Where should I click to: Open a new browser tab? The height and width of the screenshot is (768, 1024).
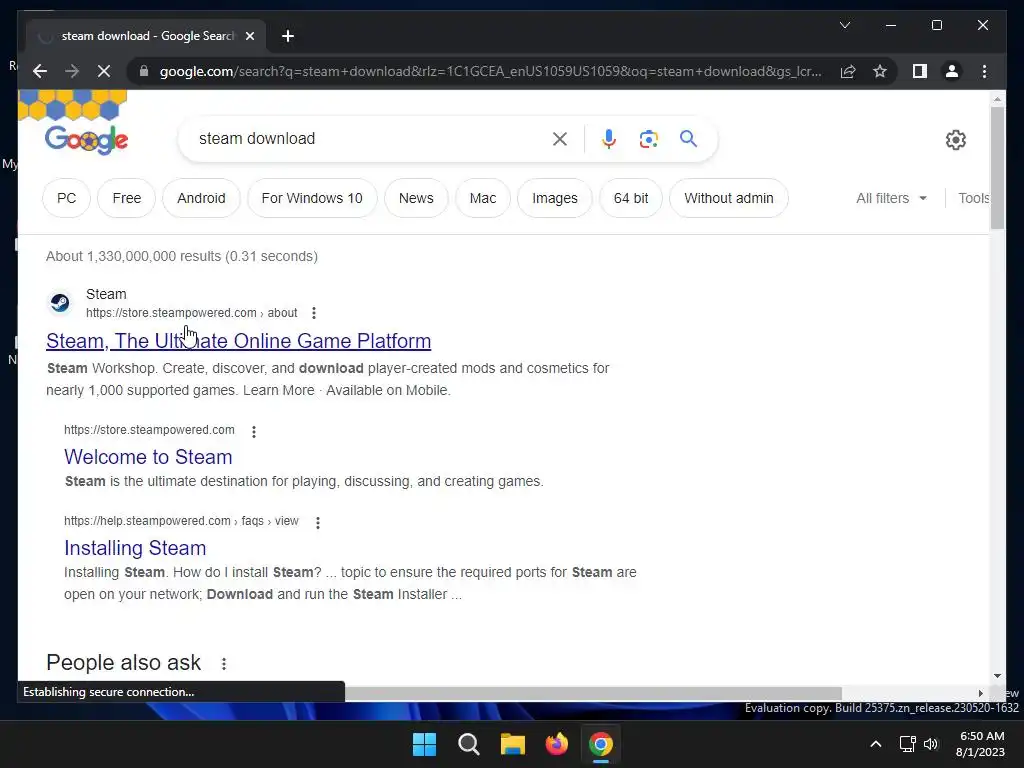(x=288, y=36)
